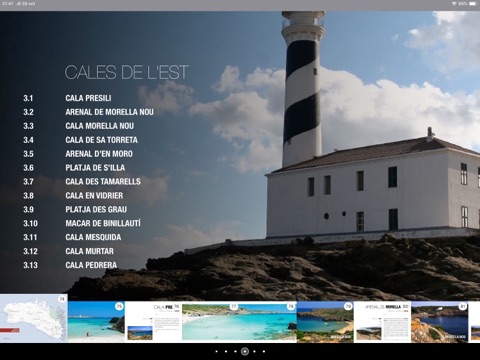
Task: Open page 80 Arenal de Morella thumbnail
Action: point(382,322)
